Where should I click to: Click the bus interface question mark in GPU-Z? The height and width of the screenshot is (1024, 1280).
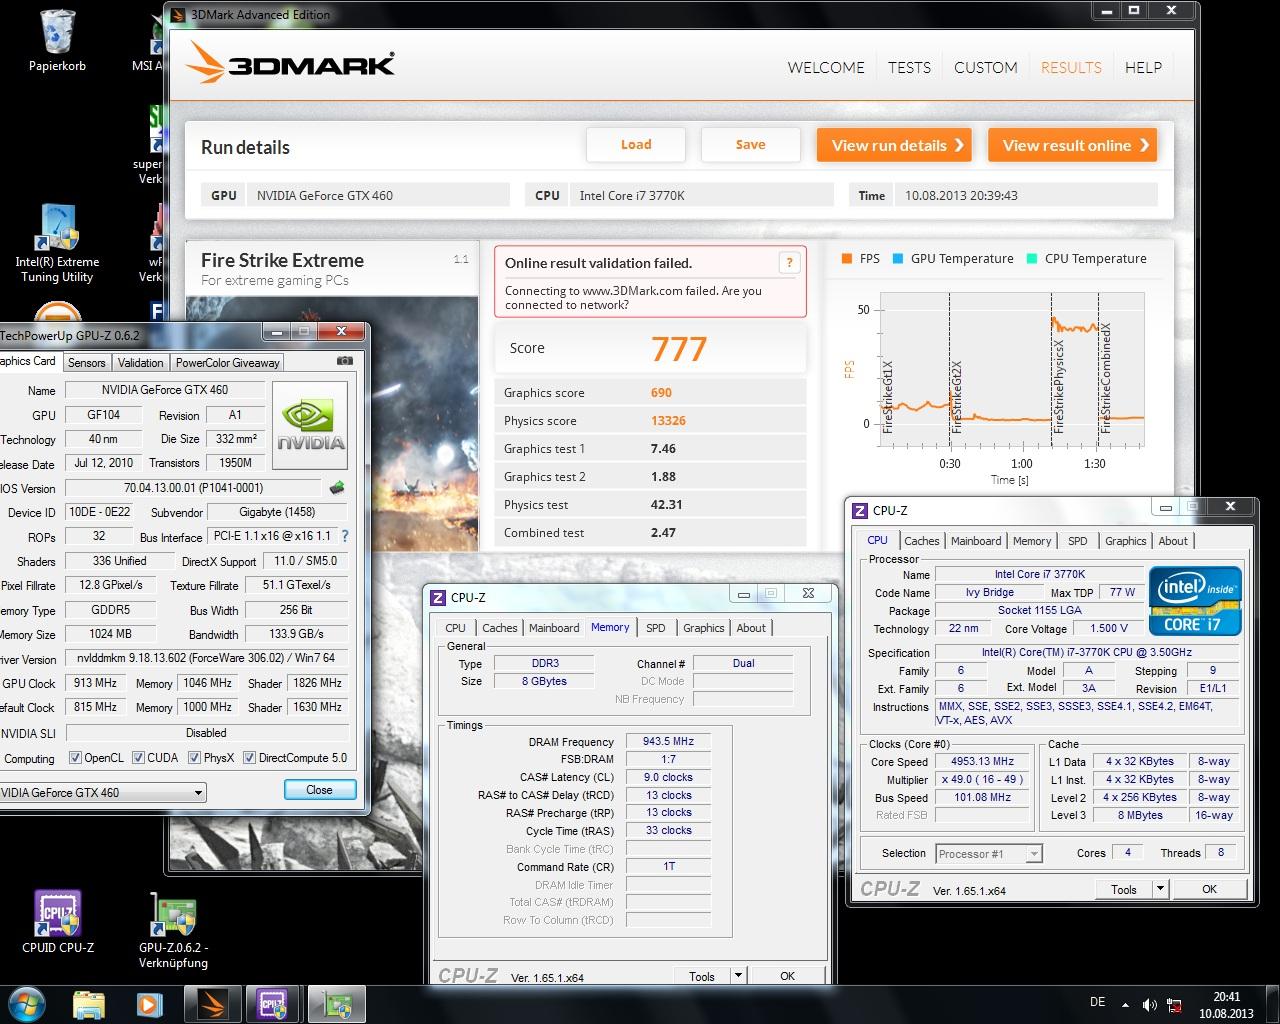[345, 537]
